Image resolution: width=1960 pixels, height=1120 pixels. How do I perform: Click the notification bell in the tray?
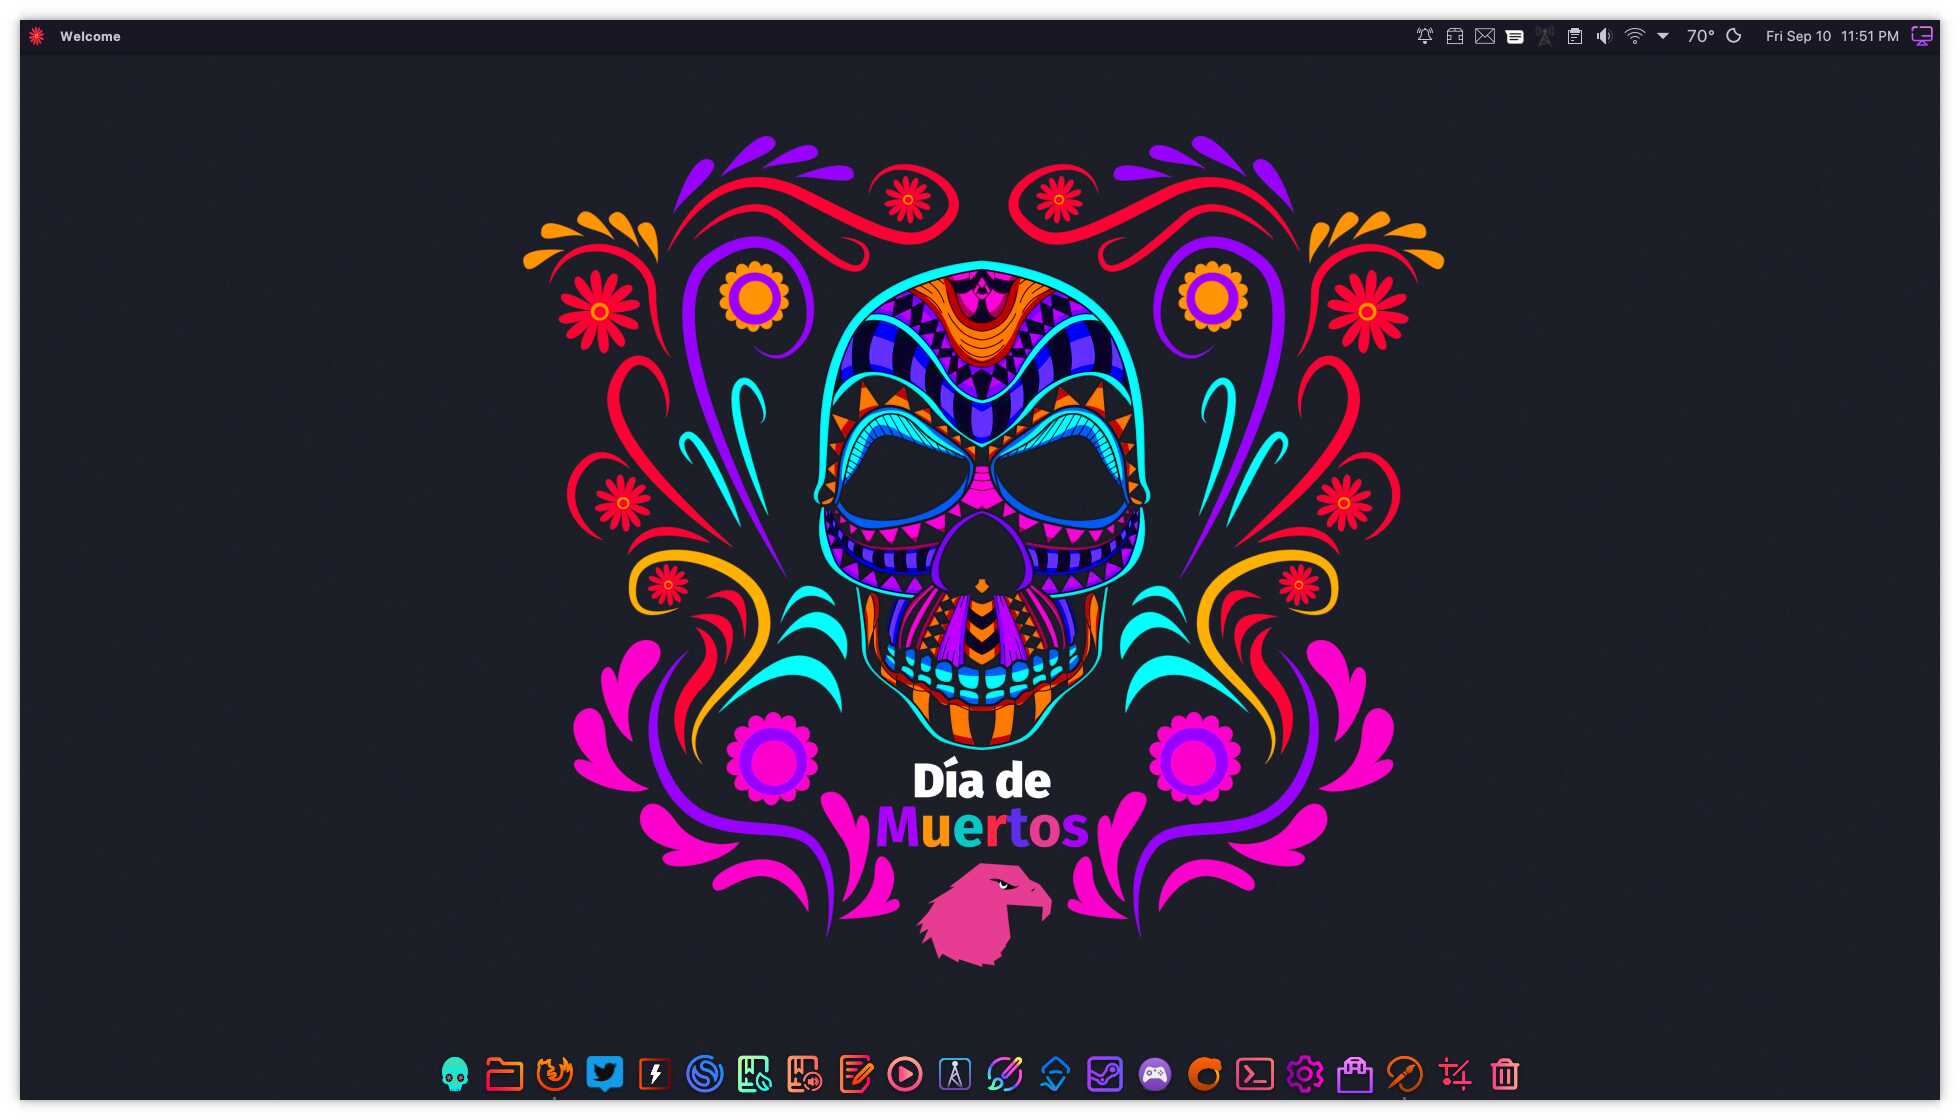(x=1425, y=36)
